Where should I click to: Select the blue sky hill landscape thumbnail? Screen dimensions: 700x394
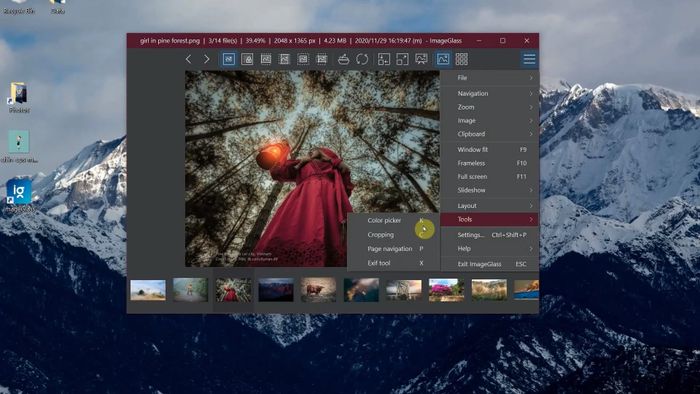tap(148, 290)
